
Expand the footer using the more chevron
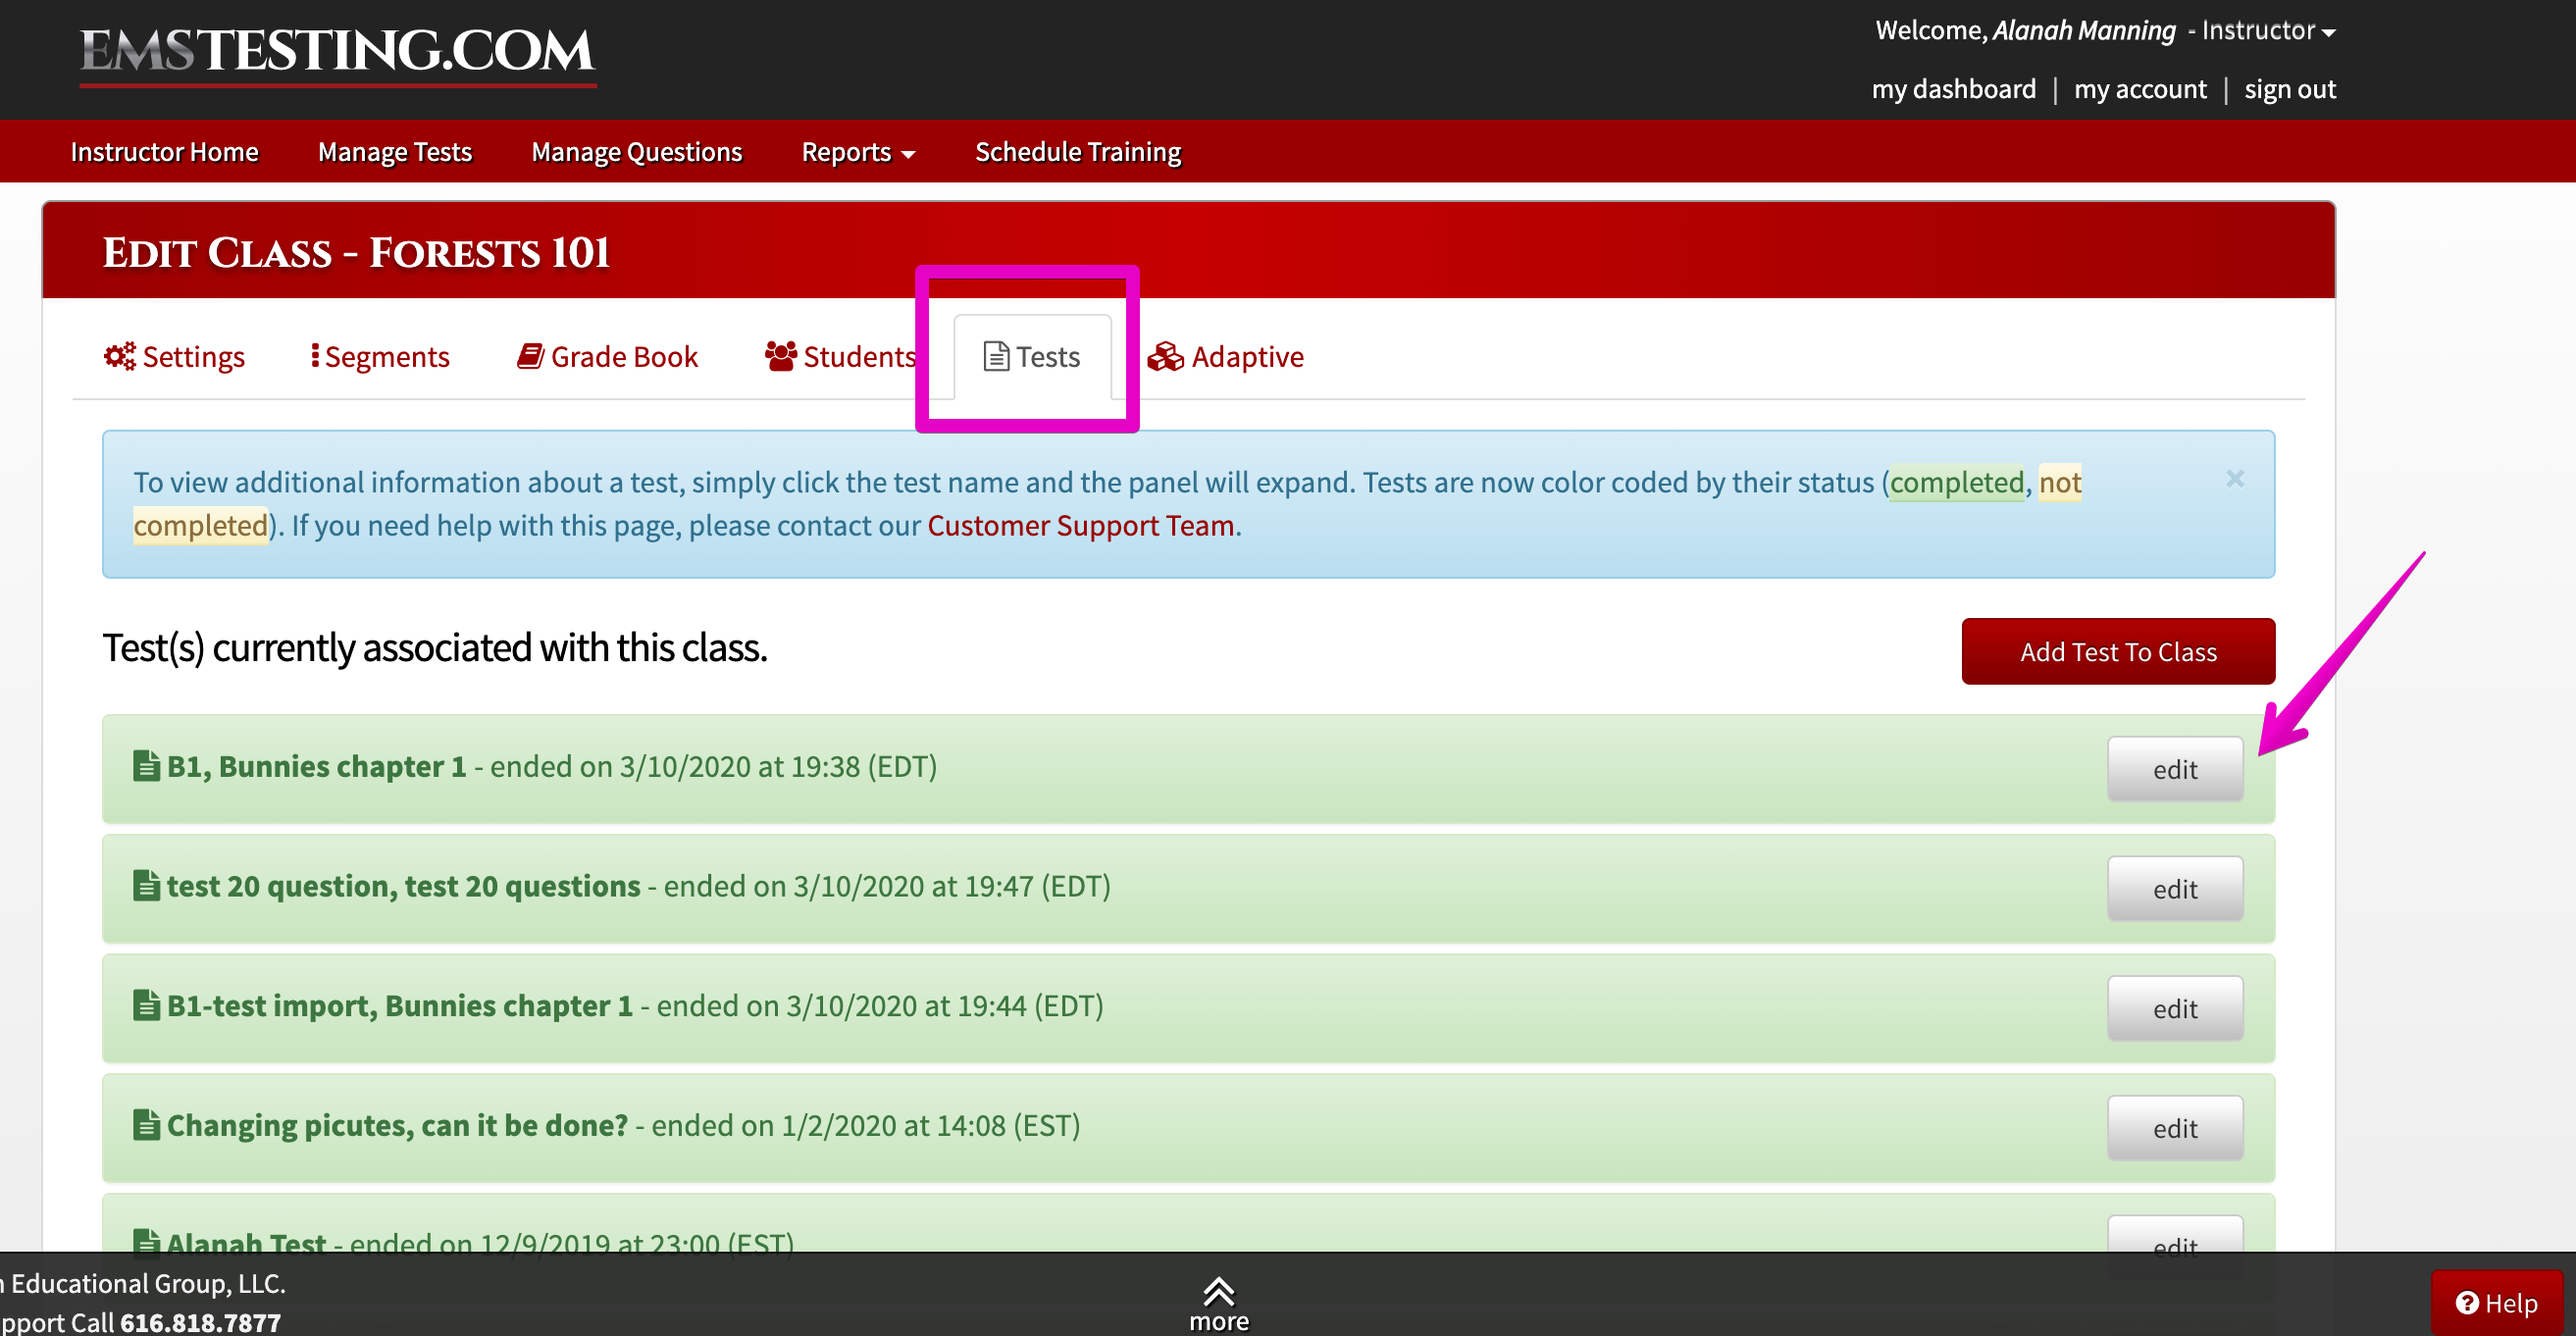pos(1218,1291)
